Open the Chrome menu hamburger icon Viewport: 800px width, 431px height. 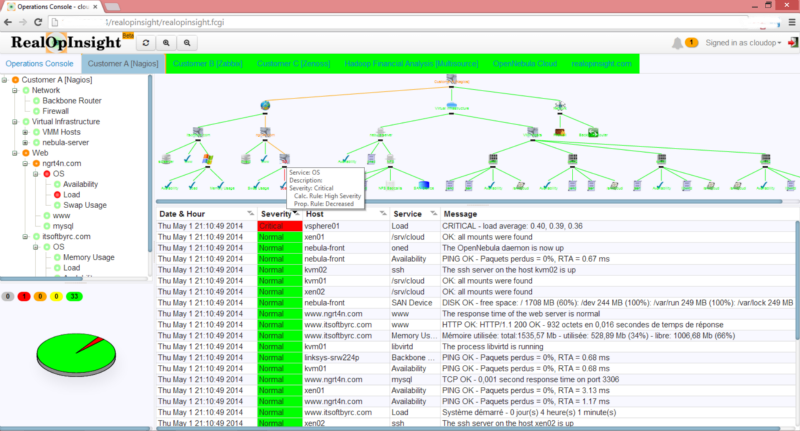[792, 22]
